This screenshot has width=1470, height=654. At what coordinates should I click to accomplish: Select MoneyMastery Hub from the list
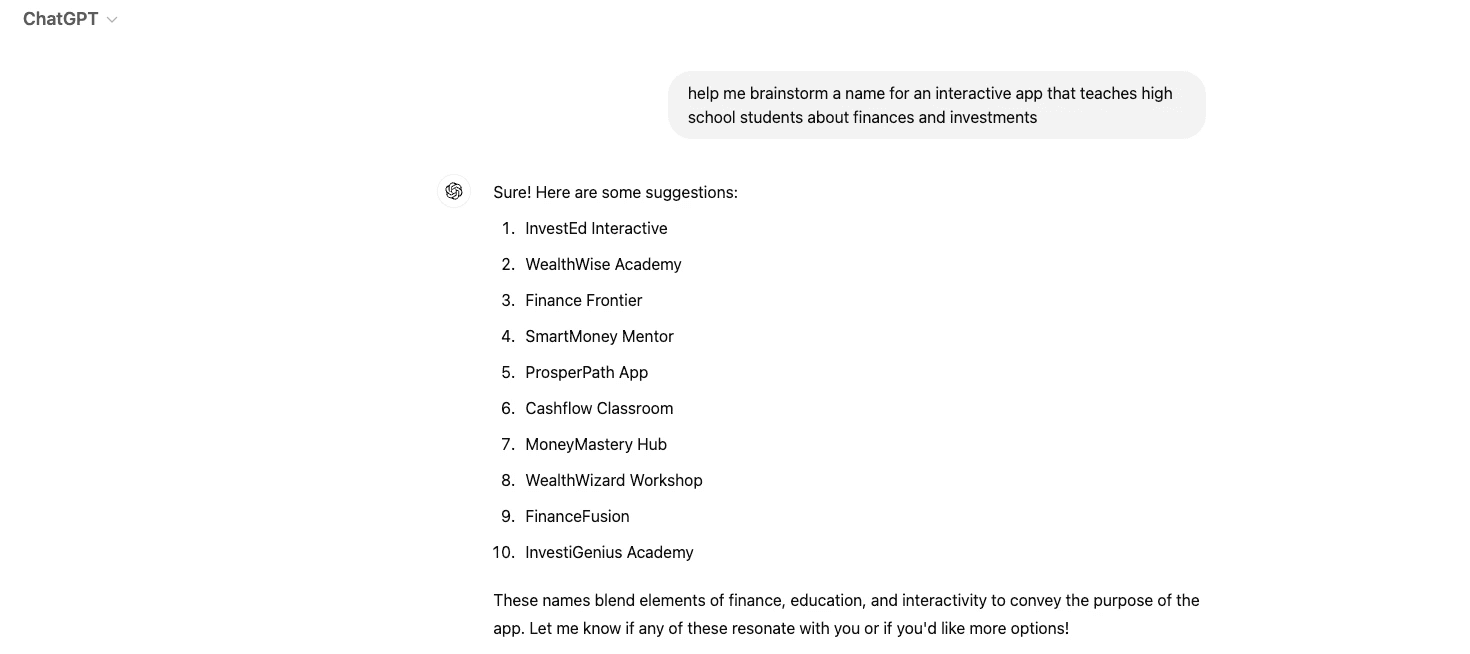tap(596, 444)
